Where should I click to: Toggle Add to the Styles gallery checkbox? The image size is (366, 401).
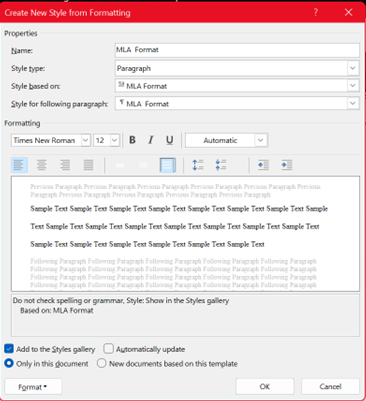9,349
